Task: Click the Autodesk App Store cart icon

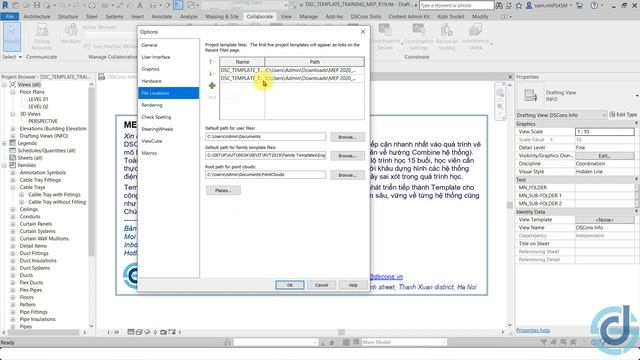Action: pos(580,5)
